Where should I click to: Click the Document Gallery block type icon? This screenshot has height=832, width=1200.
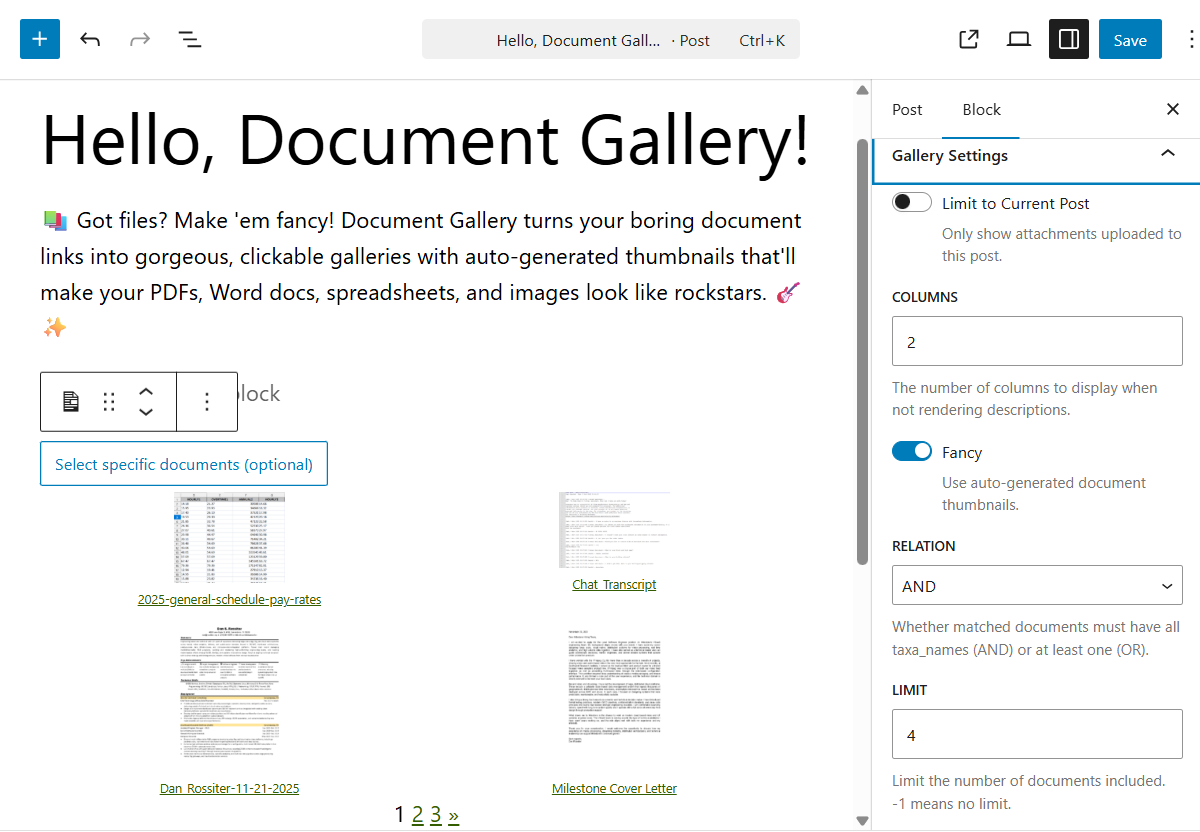[71, 402]
